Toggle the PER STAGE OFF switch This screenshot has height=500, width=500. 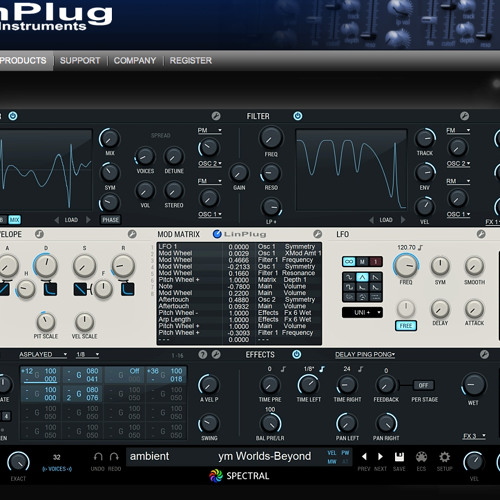coord(423,385)
